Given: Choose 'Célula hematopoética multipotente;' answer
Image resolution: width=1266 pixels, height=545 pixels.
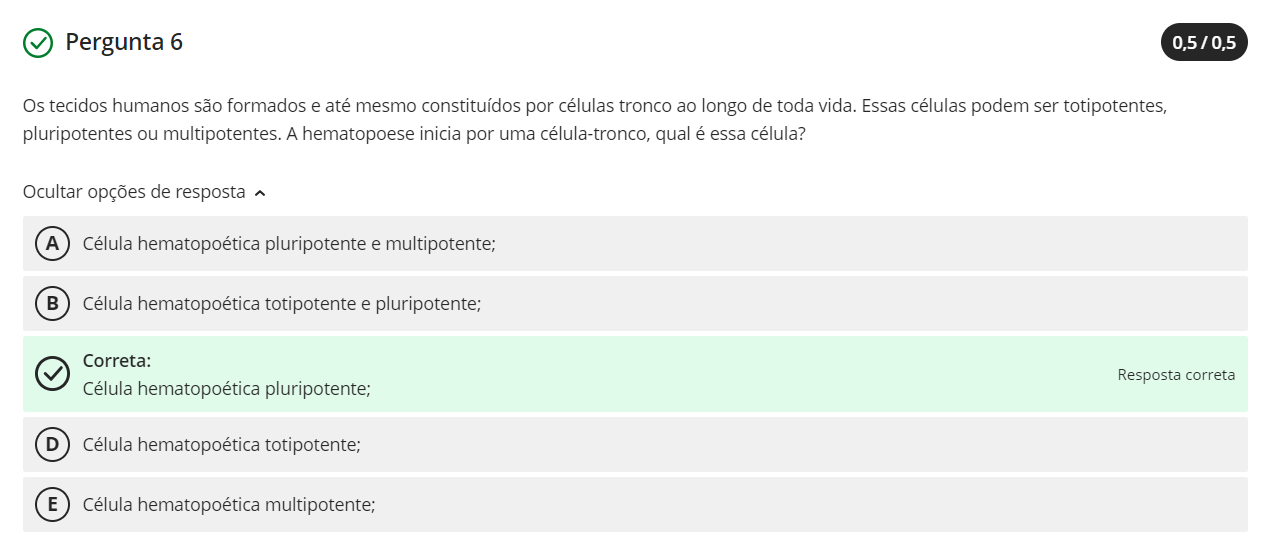Looking at the screenshot, I should (x=229, y=504).
